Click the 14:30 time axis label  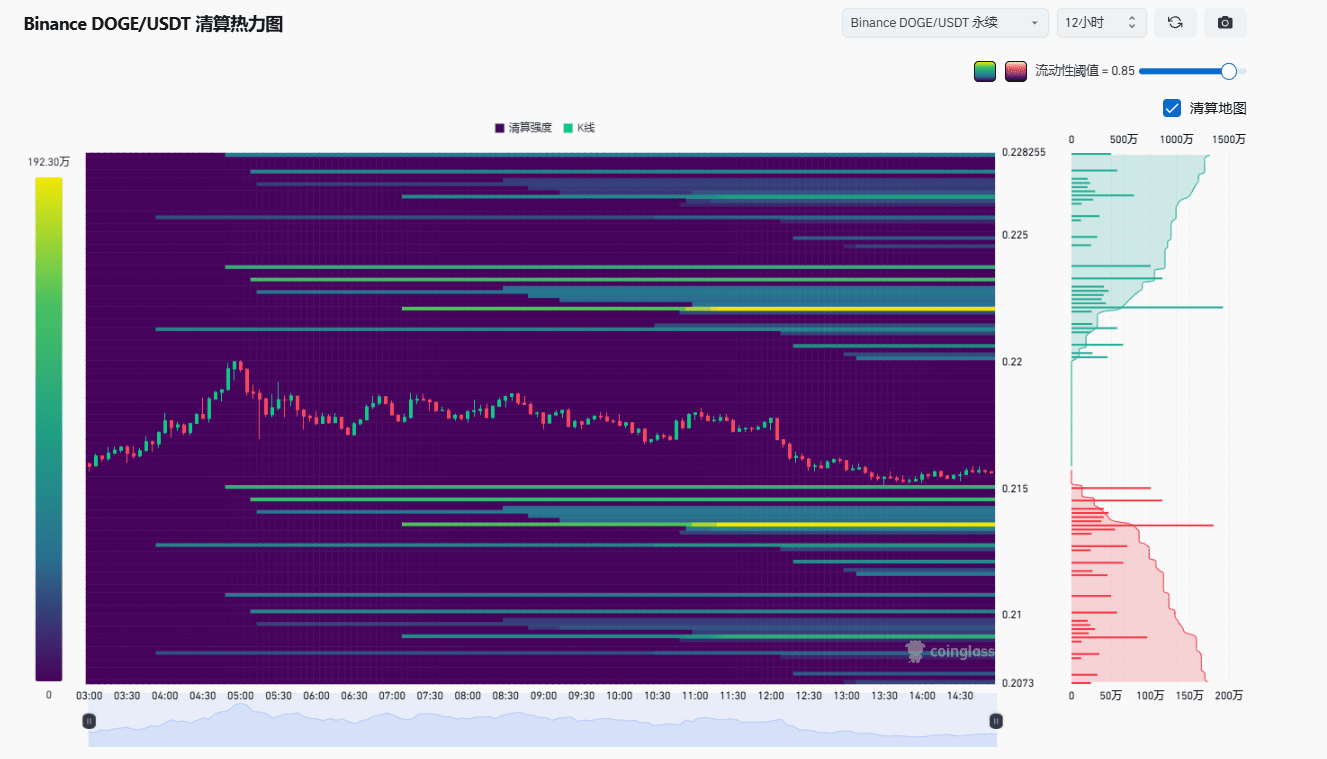[x=960, y=696]
